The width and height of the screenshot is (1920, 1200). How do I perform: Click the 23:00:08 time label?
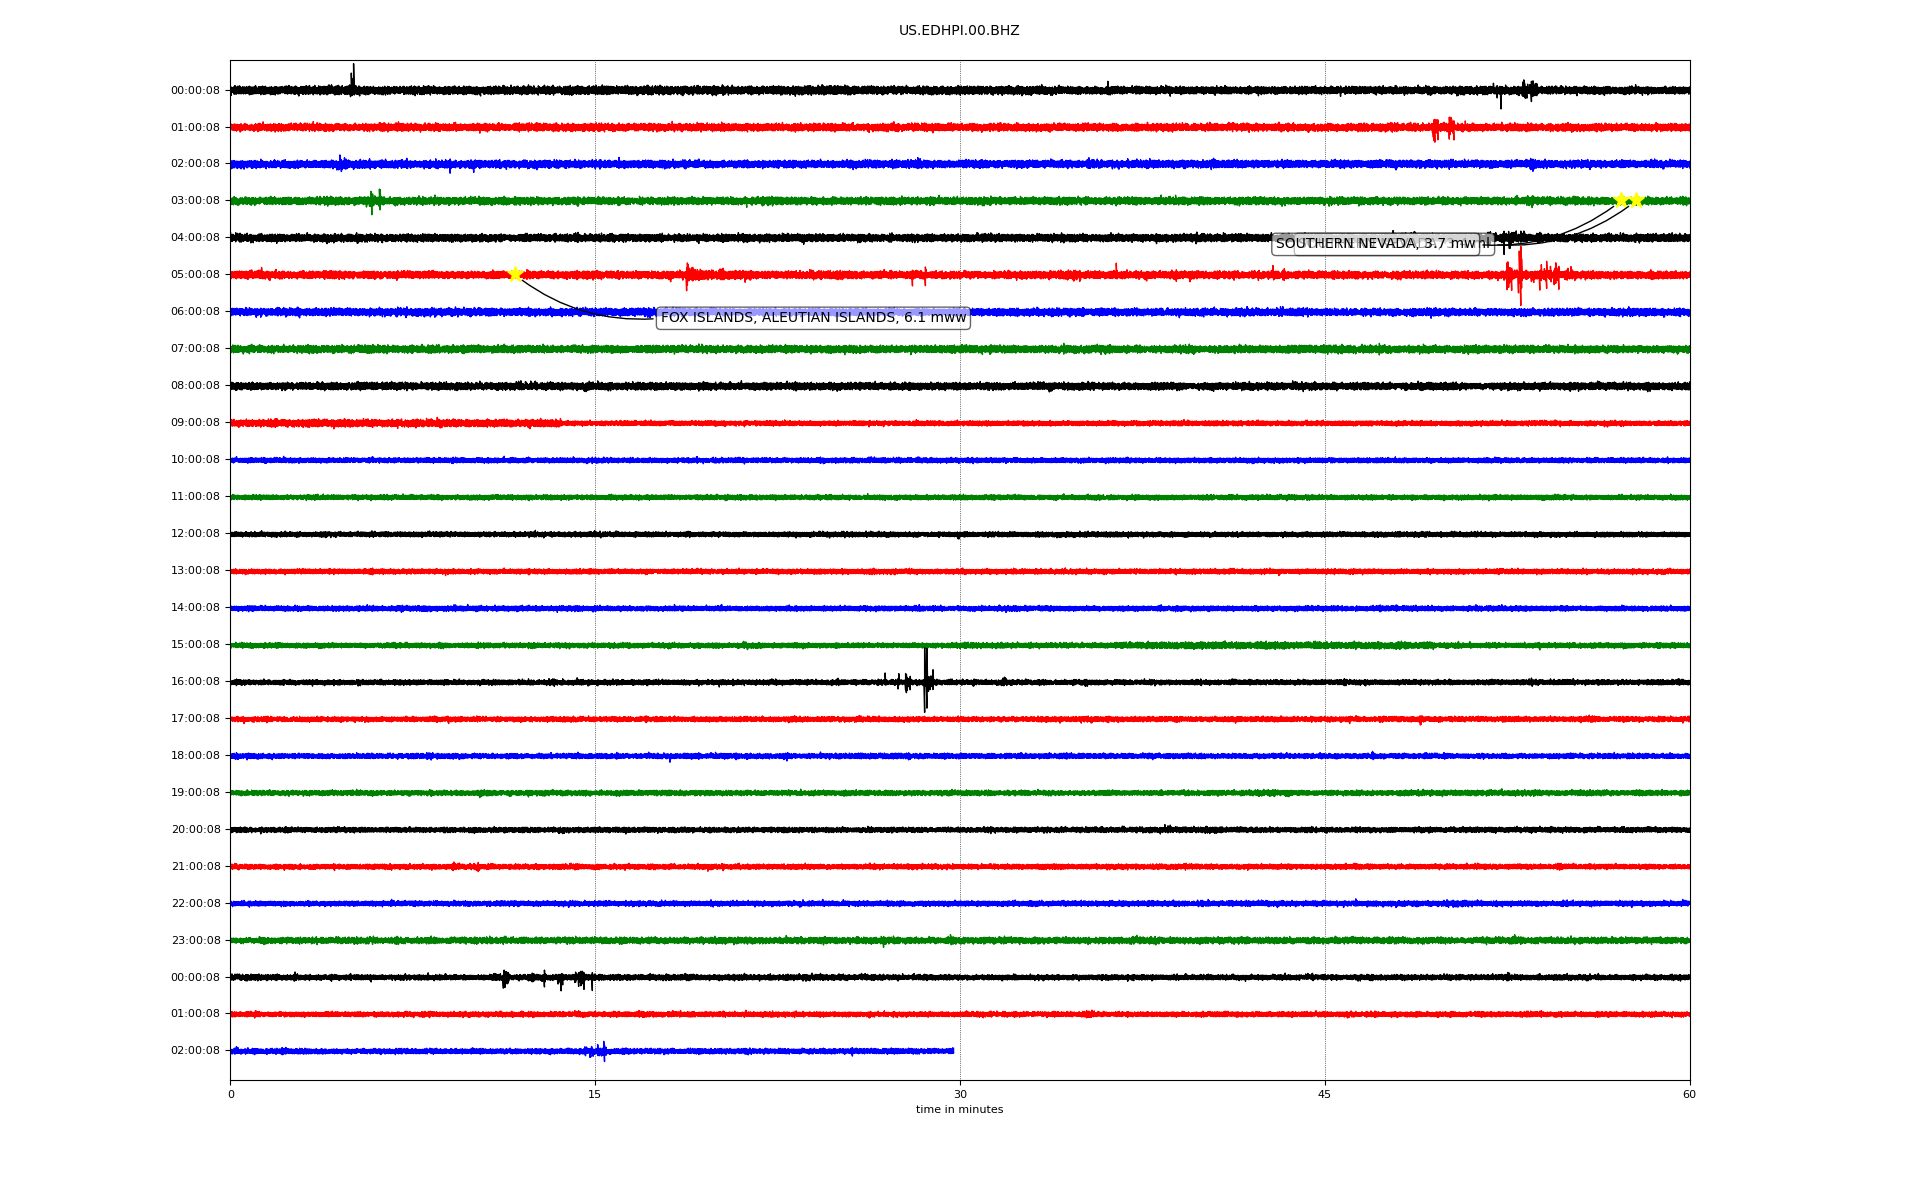(195, 941)
